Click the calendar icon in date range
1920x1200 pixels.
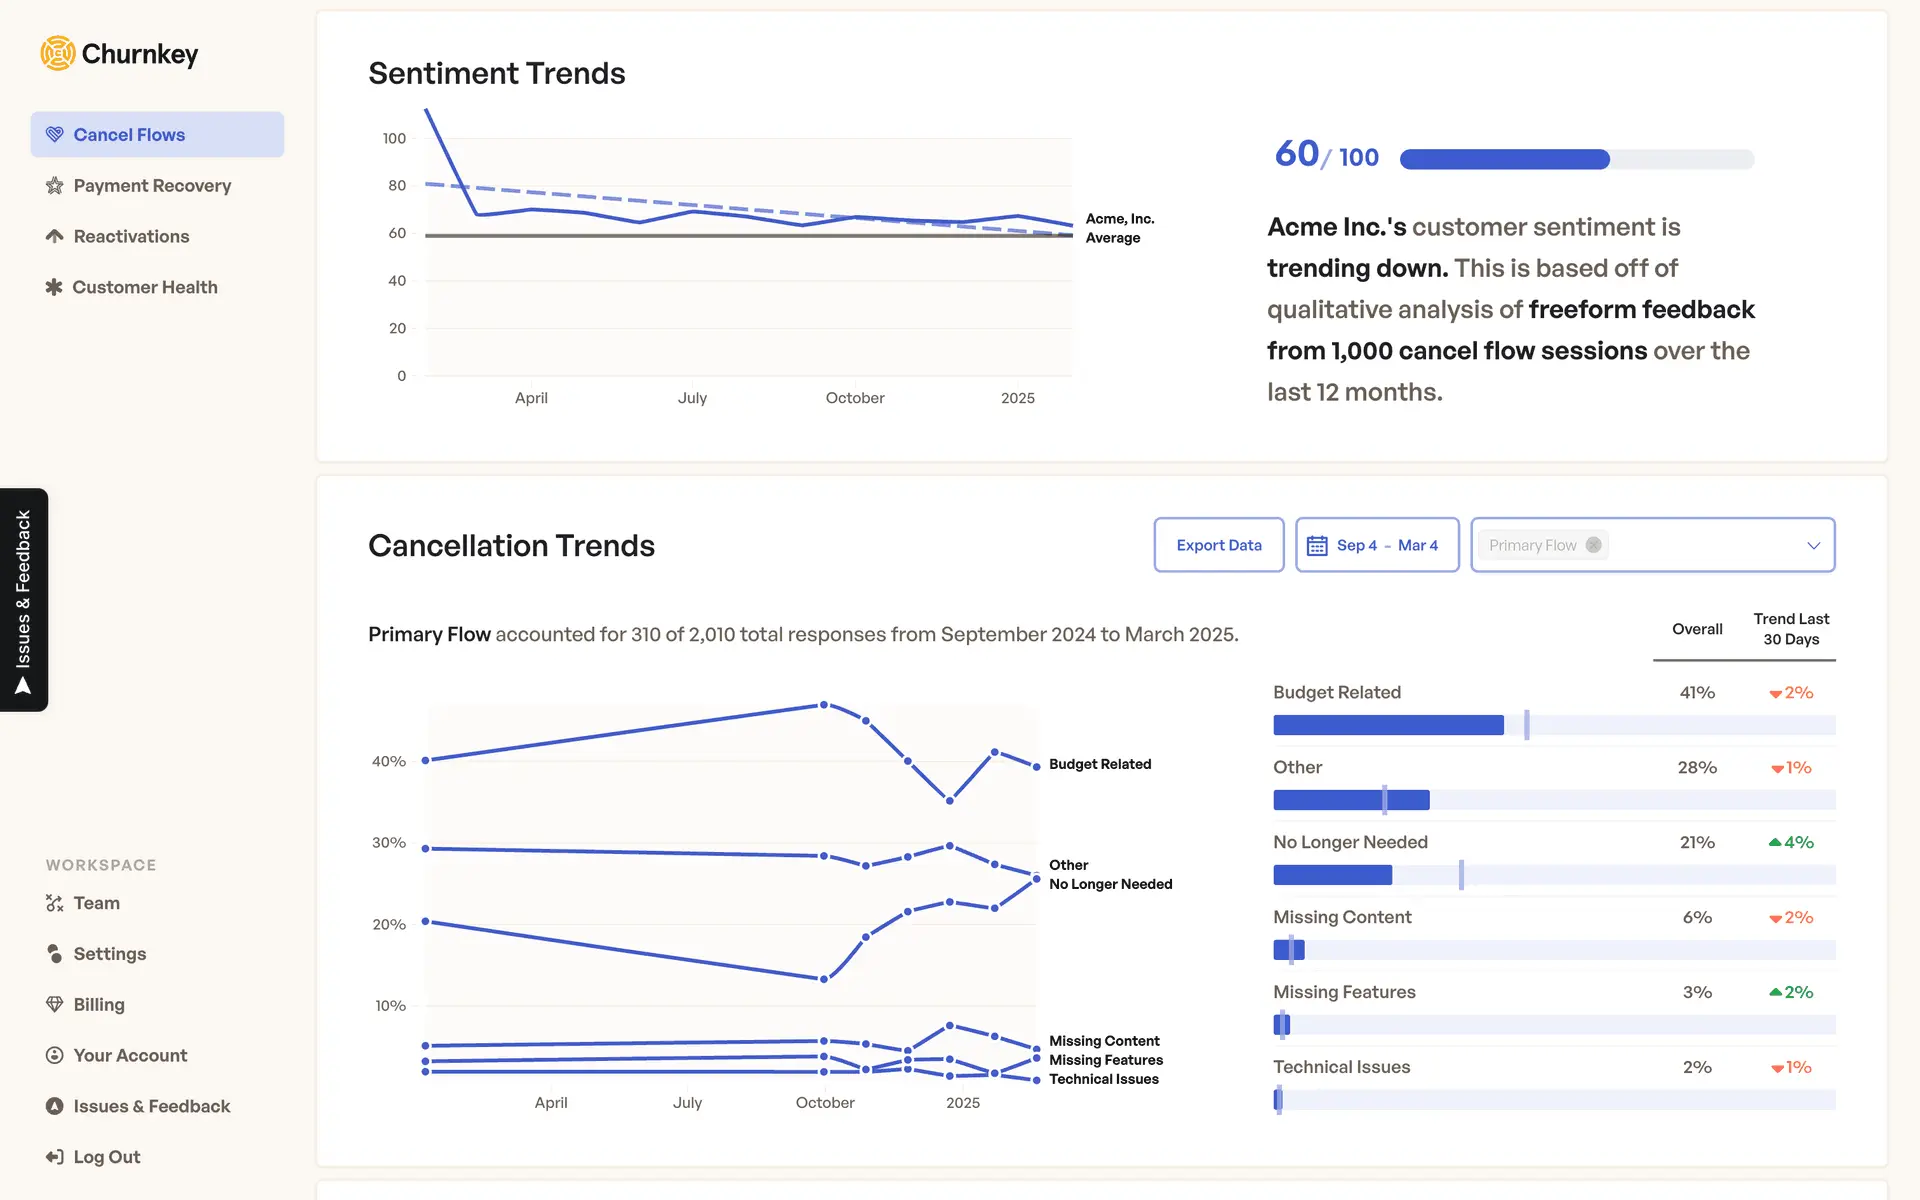pos(1317,545)
